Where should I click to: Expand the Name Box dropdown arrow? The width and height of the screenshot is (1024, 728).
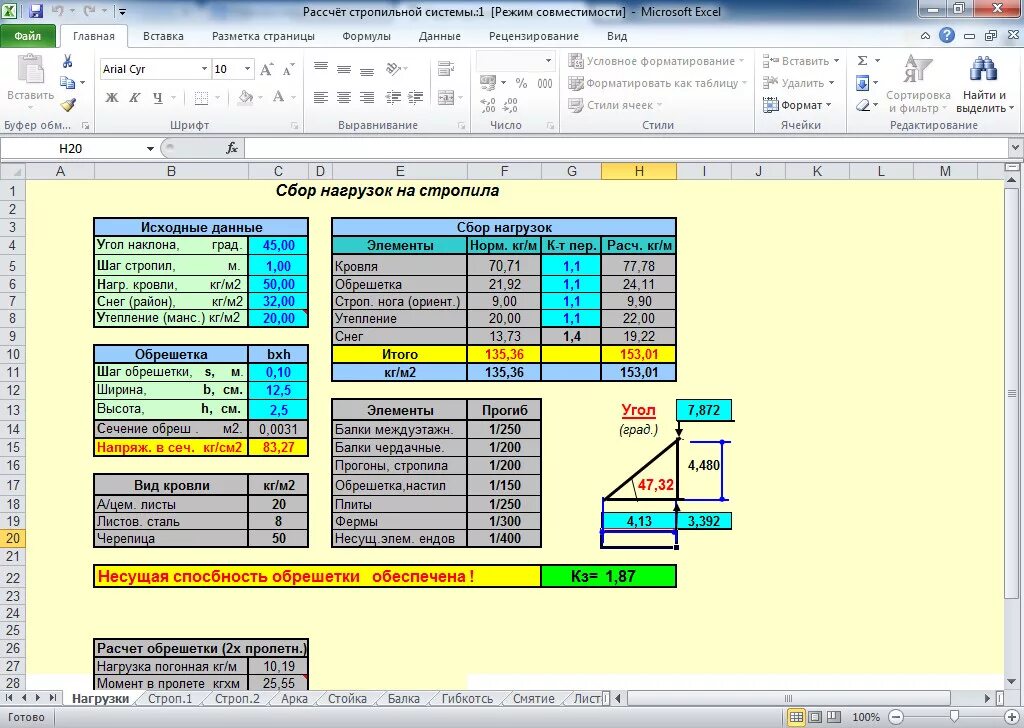(x=150, y=149)
